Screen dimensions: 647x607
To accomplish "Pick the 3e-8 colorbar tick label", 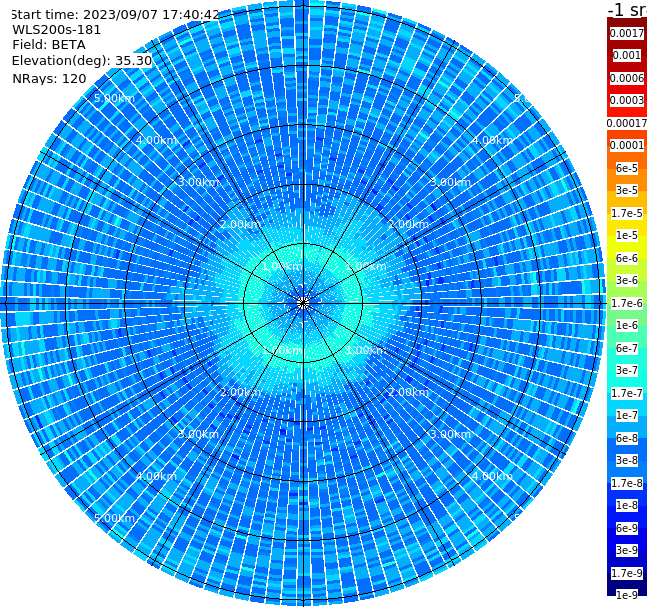I will (627, 460).
